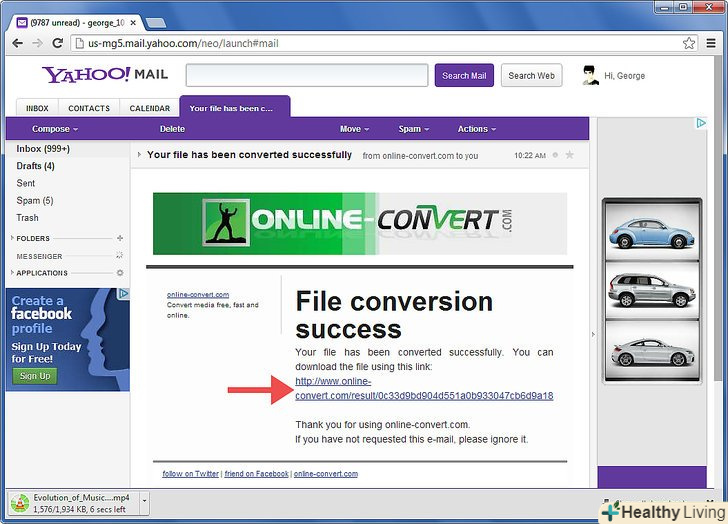Open the Sent folder
728x524 pixels.
(26, 183)
